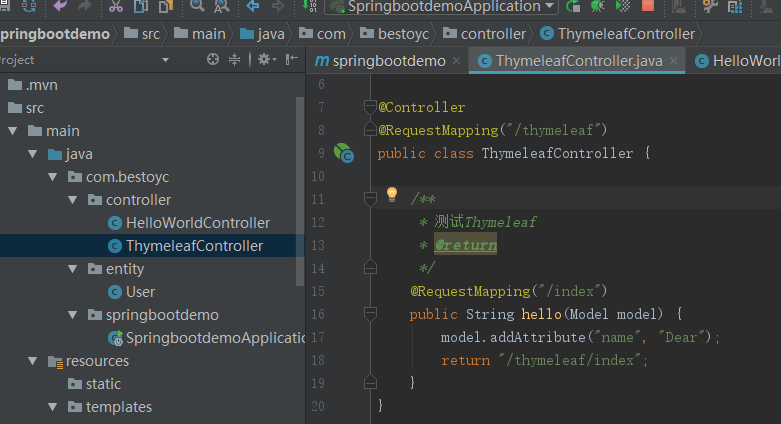Select HelloWorldController class in tree
The height and width of the screenshot is (424, 781).
point(189,223)
